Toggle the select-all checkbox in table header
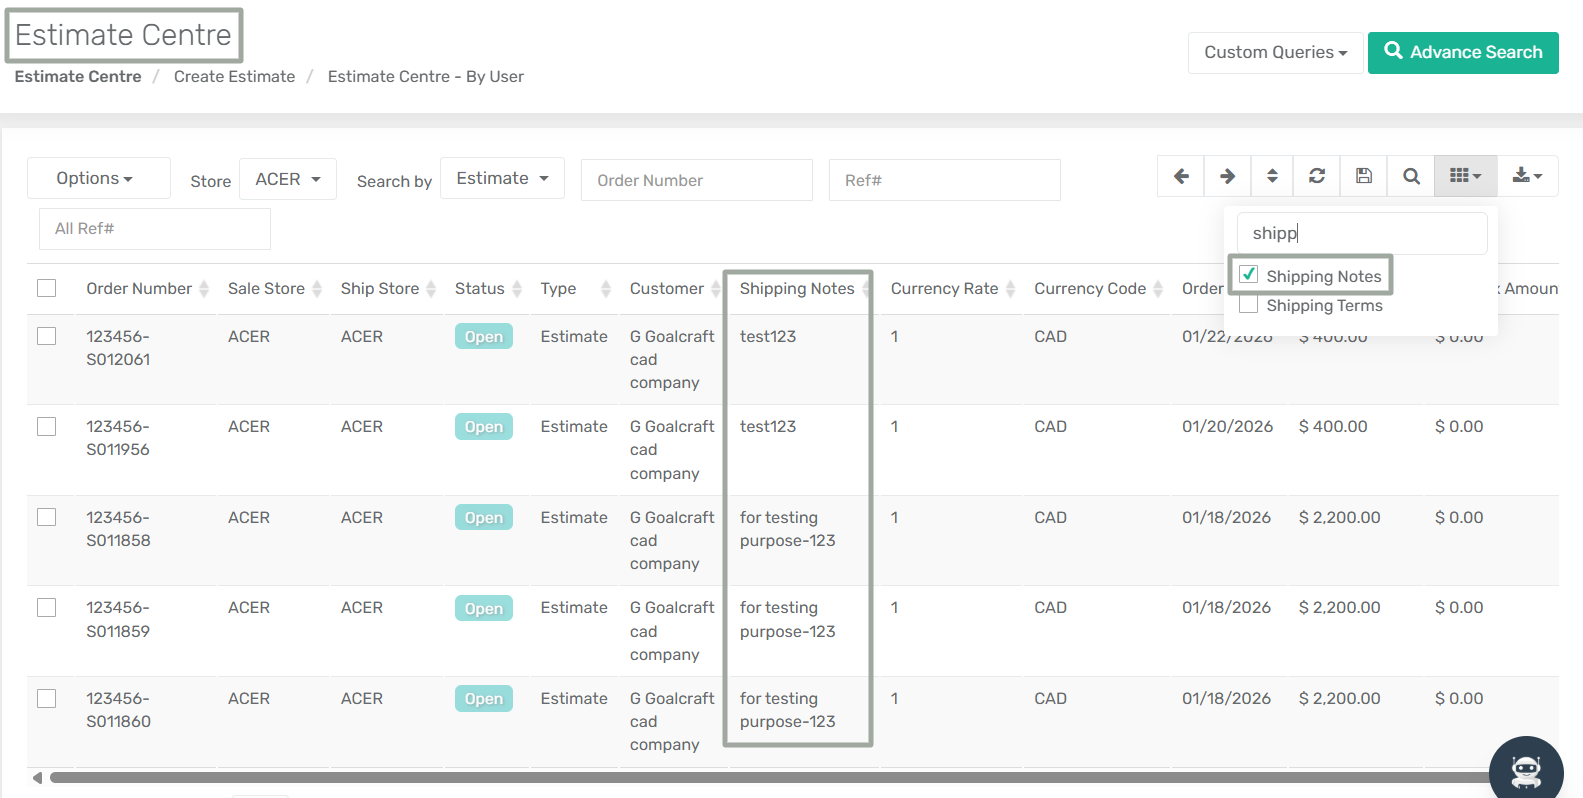 [47, 288]
